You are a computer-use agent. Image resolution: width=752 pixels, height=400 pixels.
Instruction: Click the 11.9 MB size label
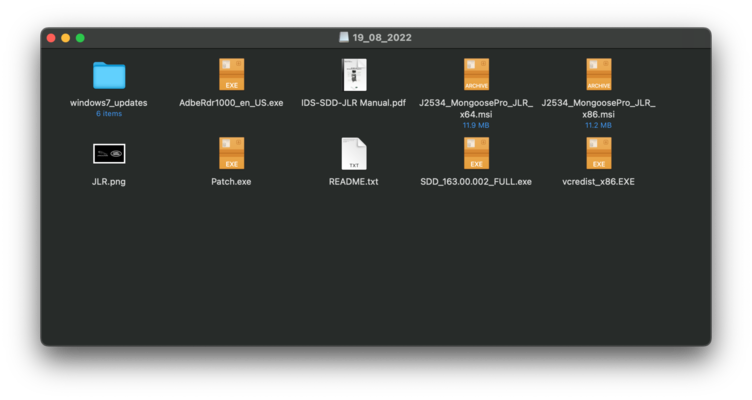coord(476,125)
